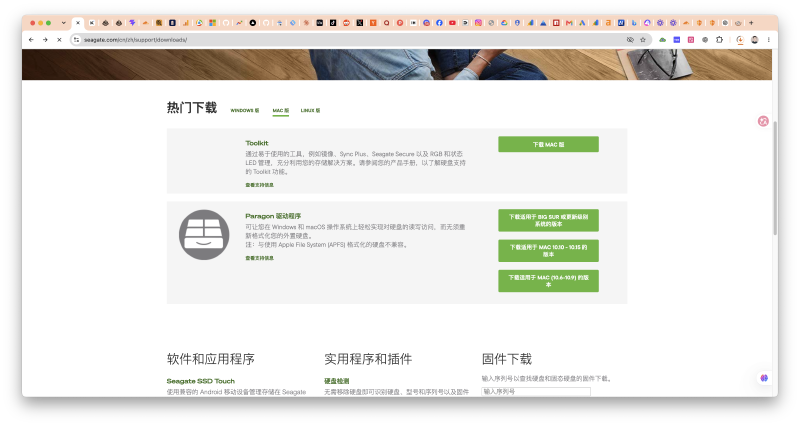Switch to the Microsoft tab

click(212, 23)
